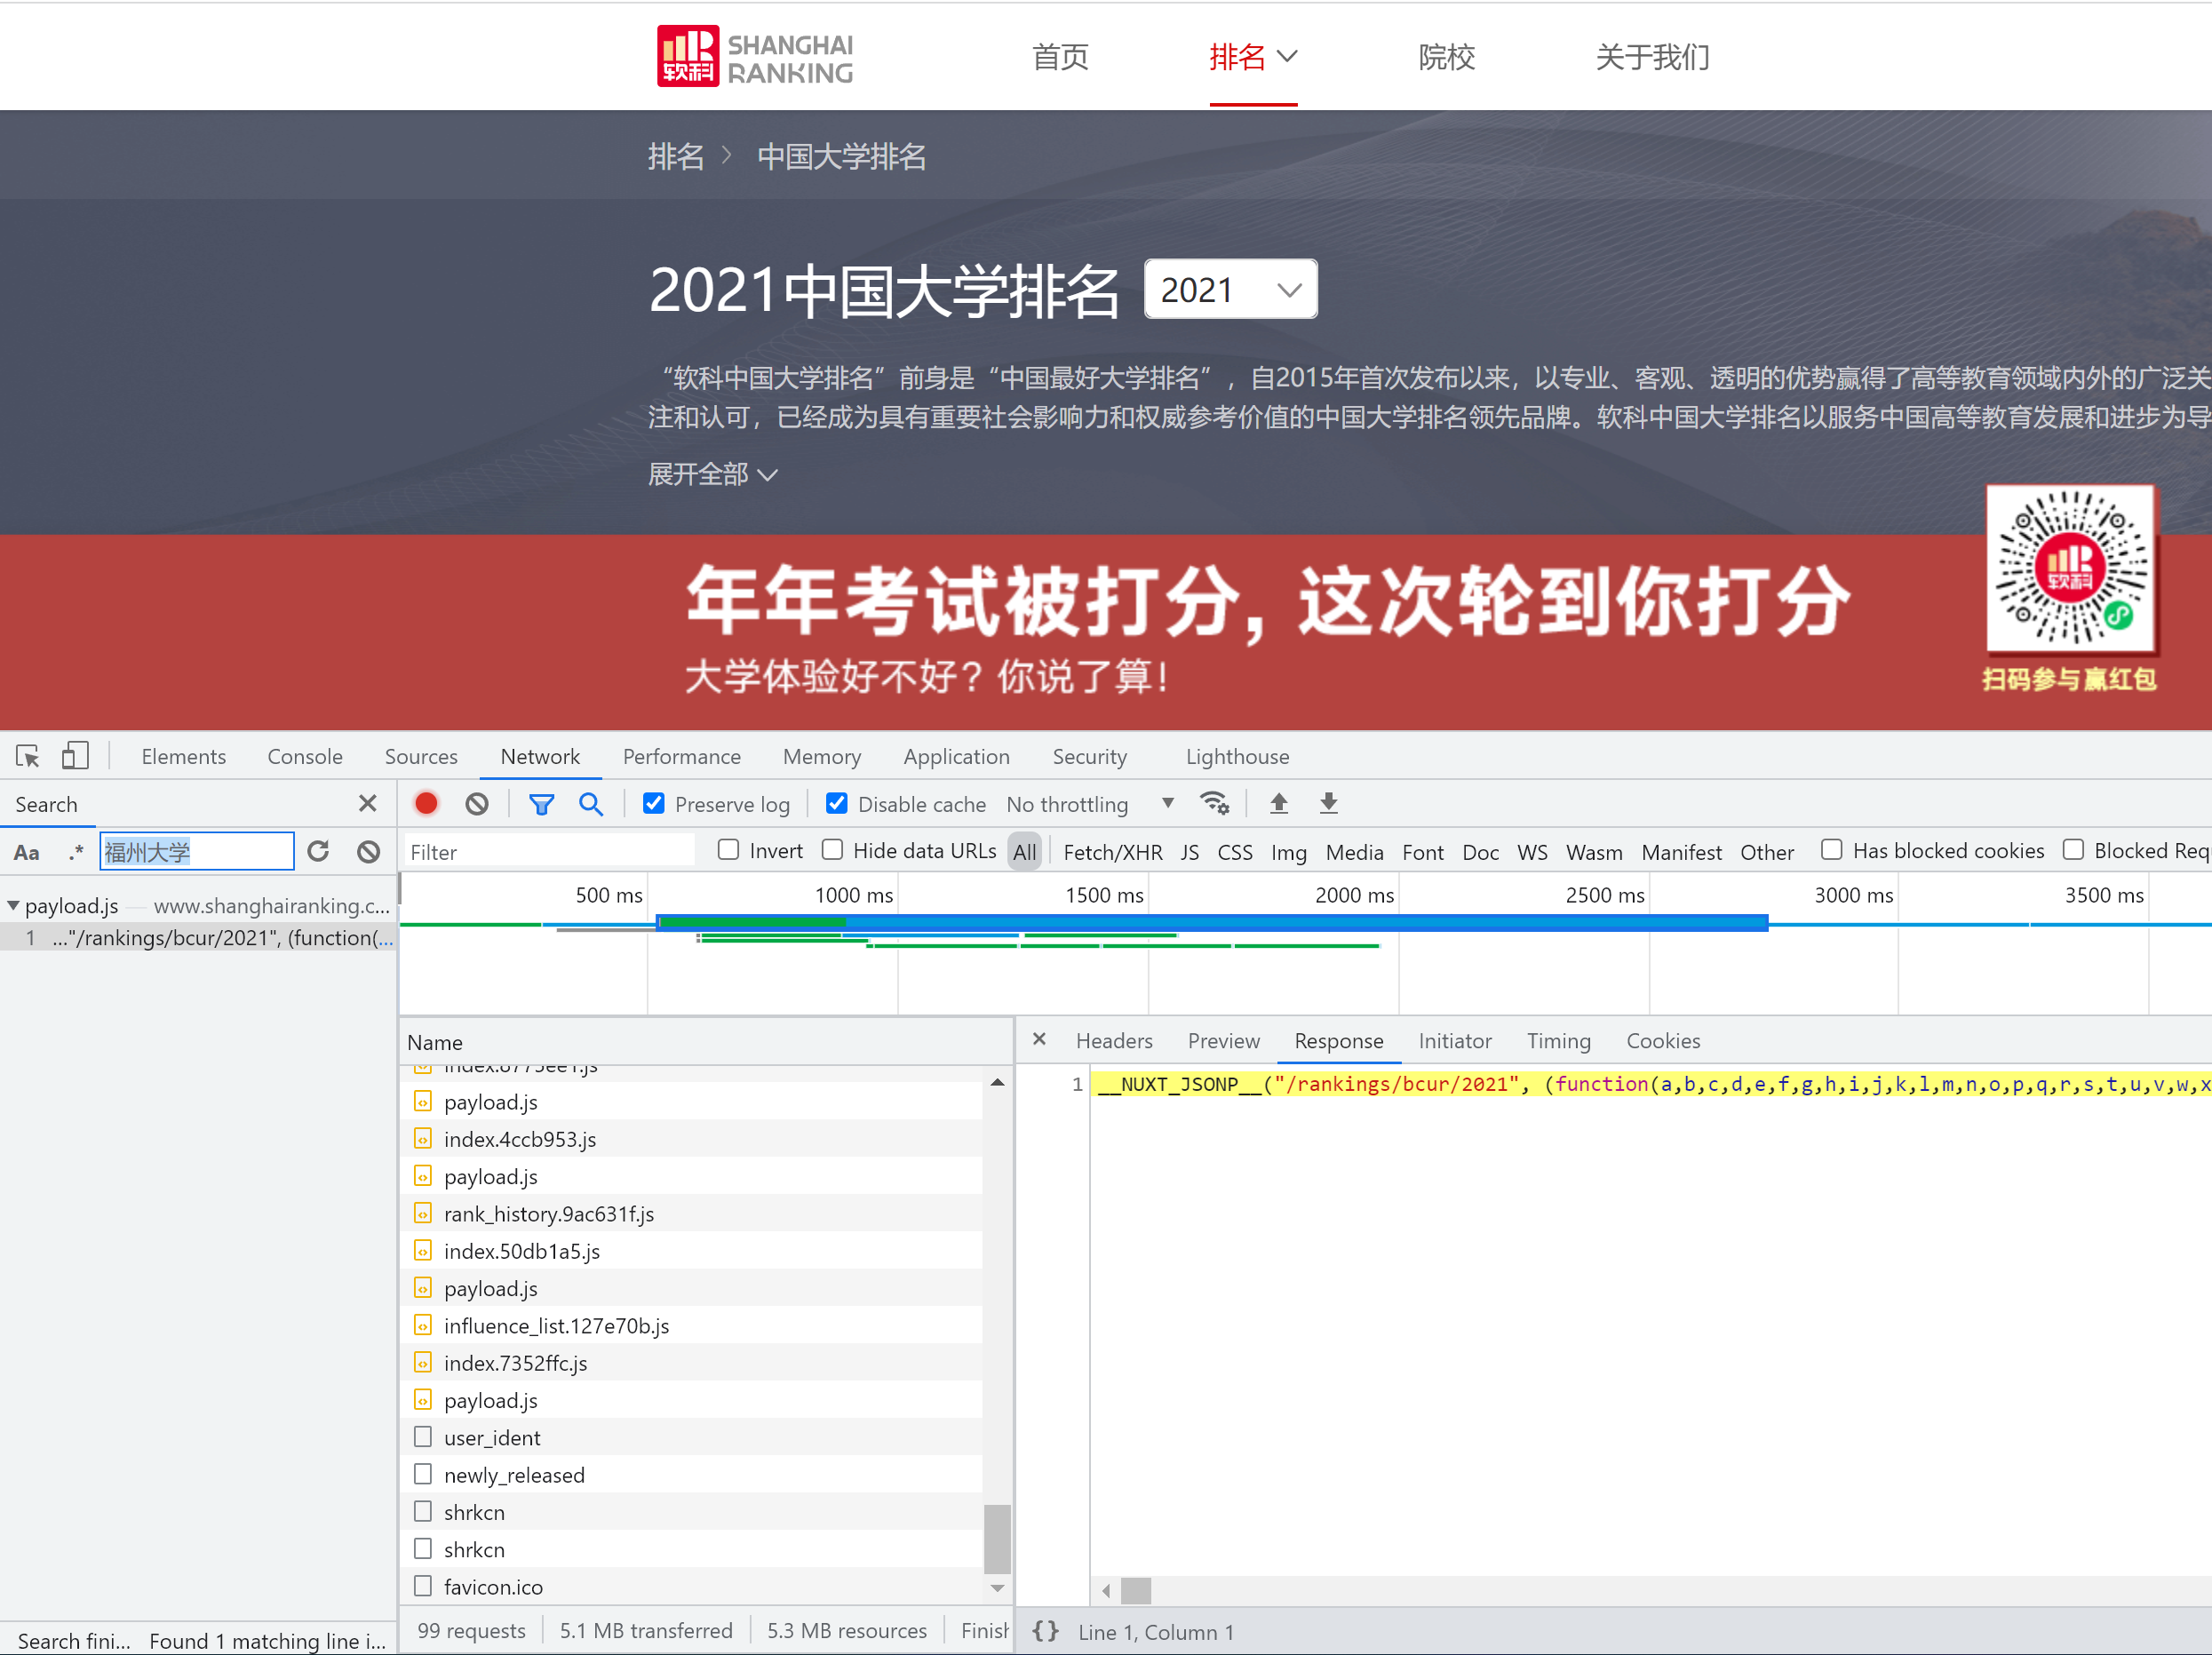Click the red record network log icon
2212x1655 pixels.
[426, 804]
